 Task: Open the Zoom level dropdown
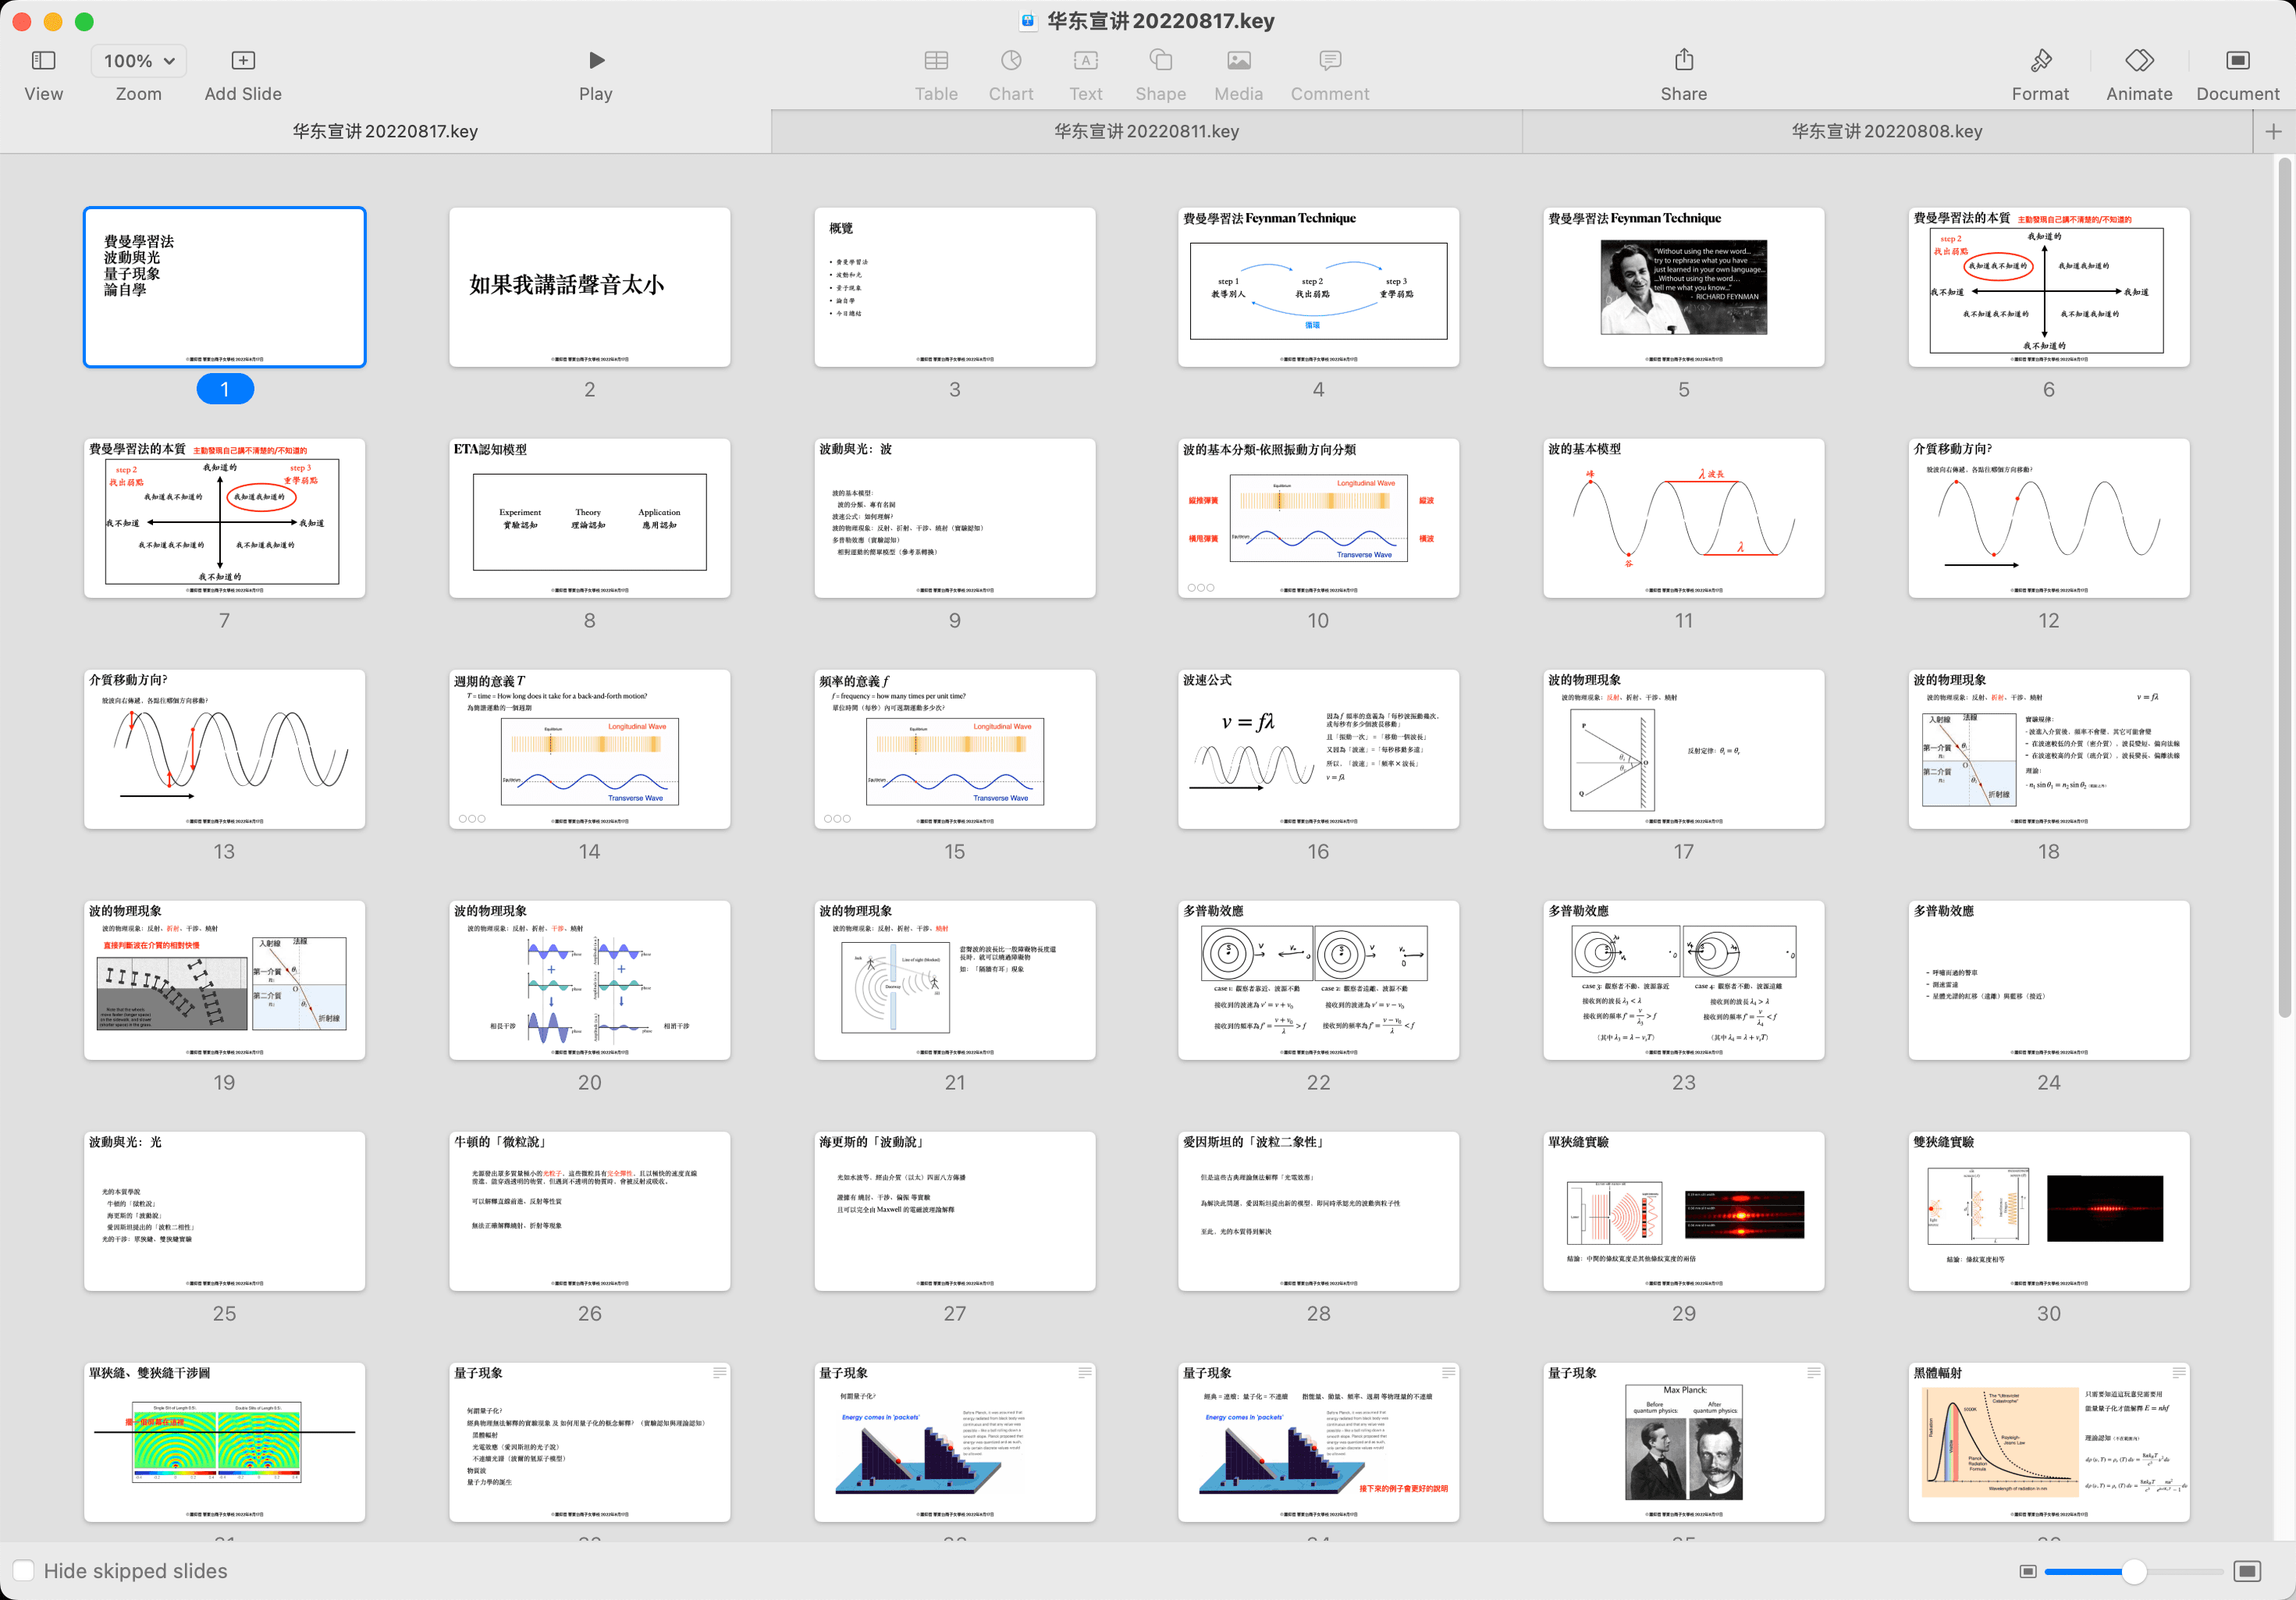[137, 60]
